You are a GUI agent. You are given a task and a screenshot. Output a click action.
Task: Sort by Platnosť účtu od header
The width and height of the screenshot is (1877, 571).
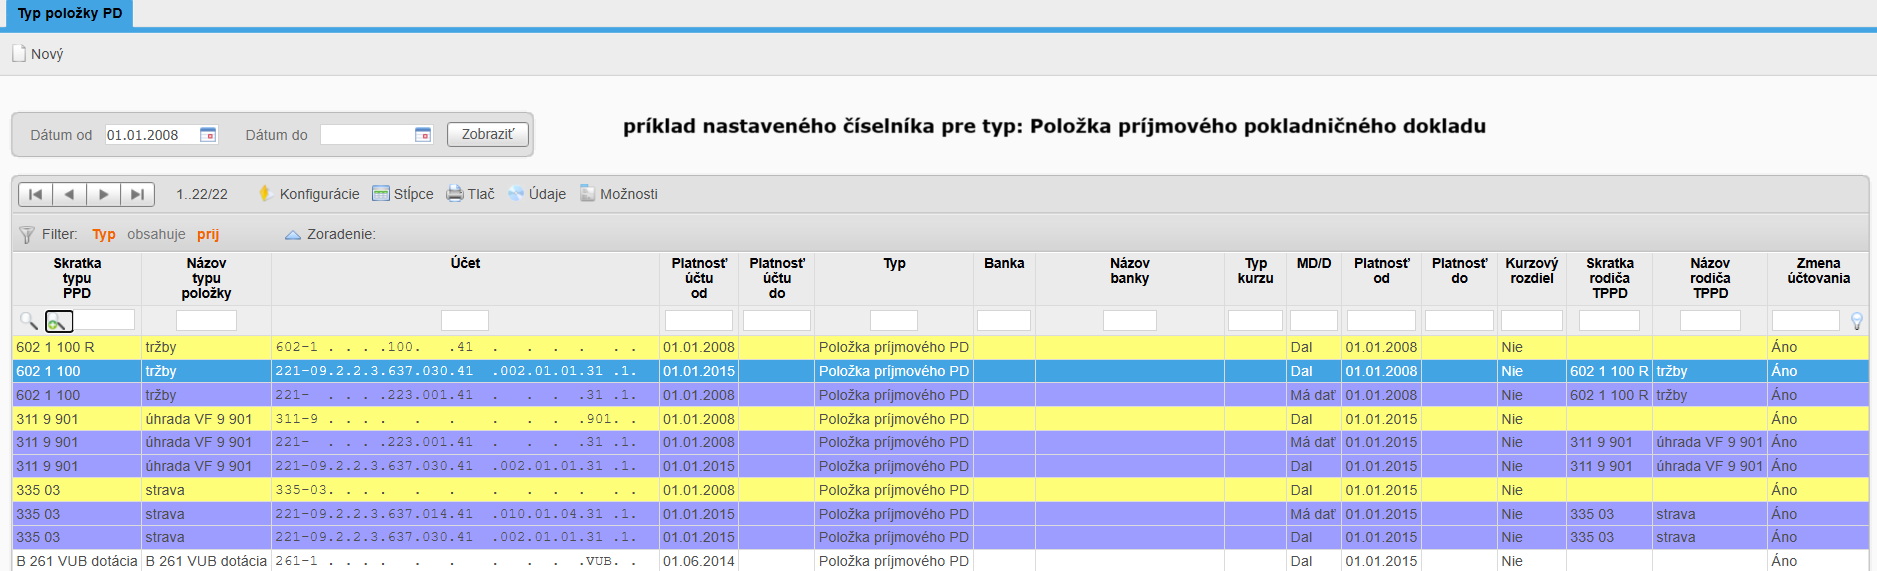(699, 278)
